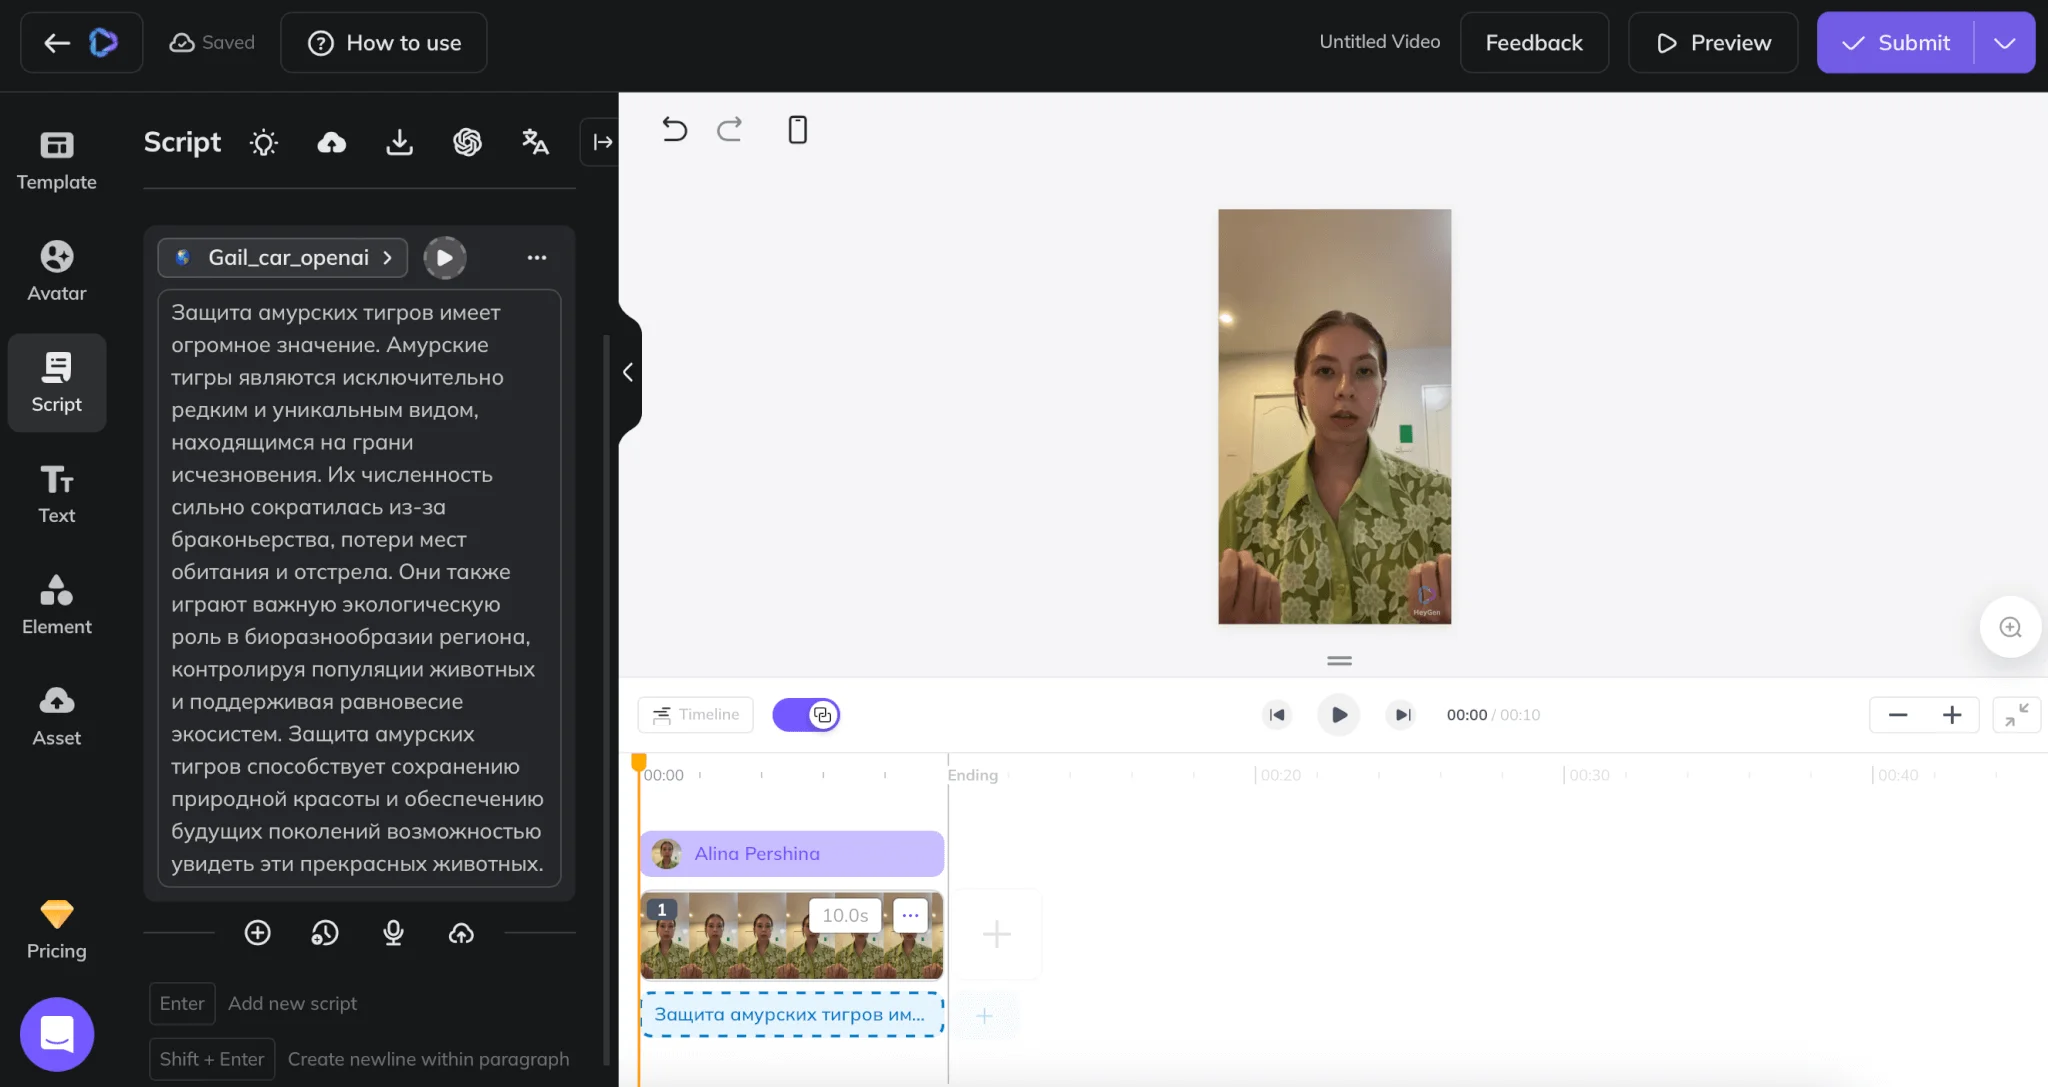The width and height of the screenshot is (2048, 1087).
Task: Click the Preview button
Action: click(1713, 43)
